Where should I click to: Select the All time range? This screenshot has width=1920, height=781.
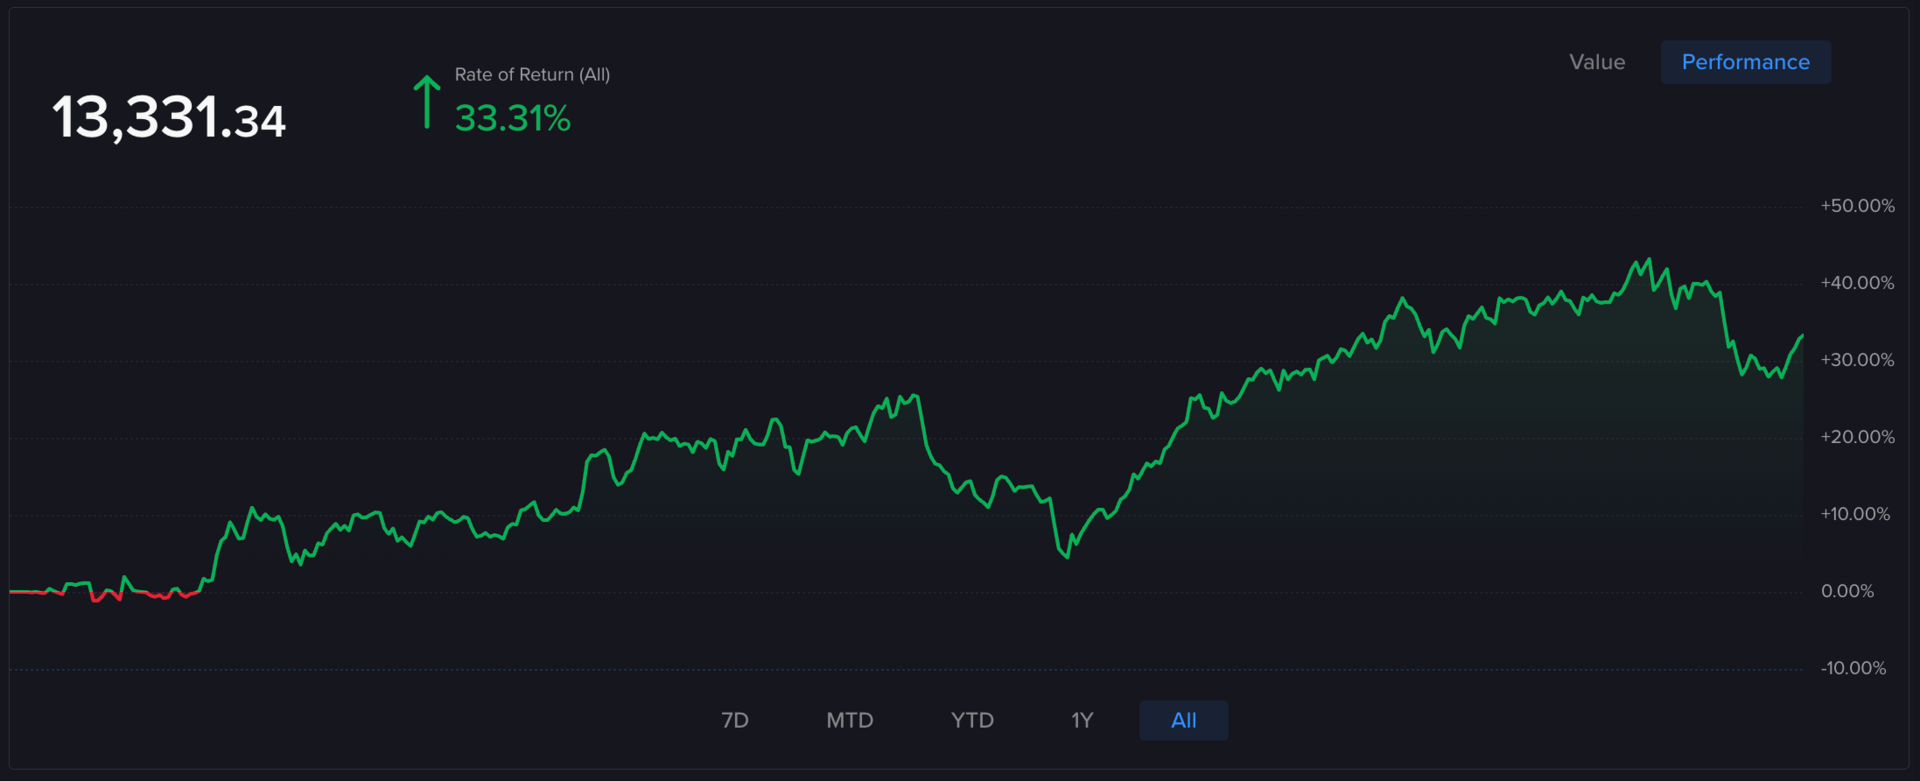click(x=1184, y=720)
